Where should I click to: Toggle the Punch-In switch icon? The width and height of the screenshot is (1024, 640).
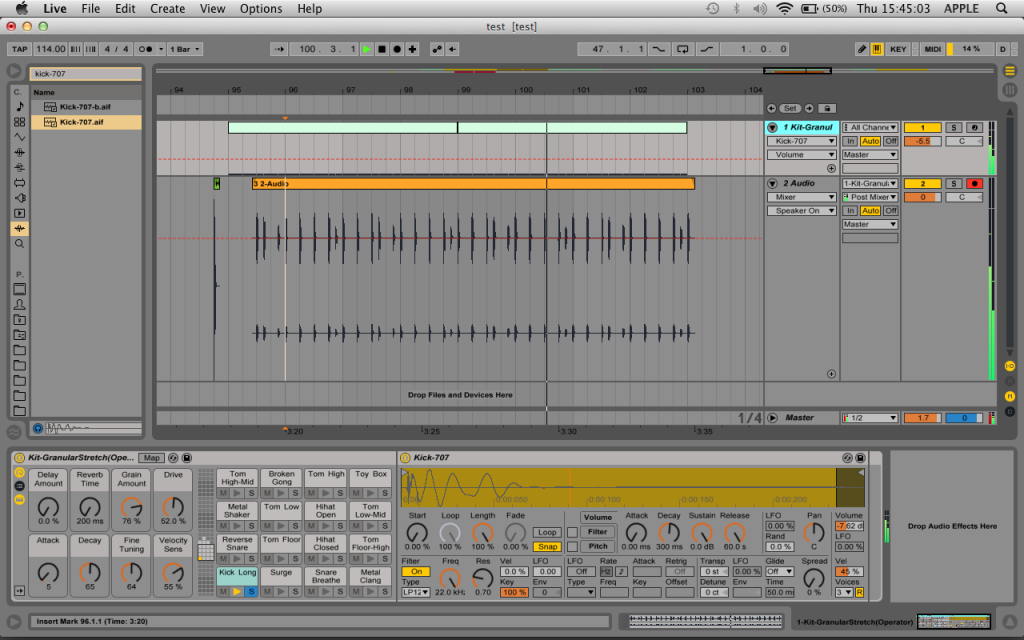point(659,49)
